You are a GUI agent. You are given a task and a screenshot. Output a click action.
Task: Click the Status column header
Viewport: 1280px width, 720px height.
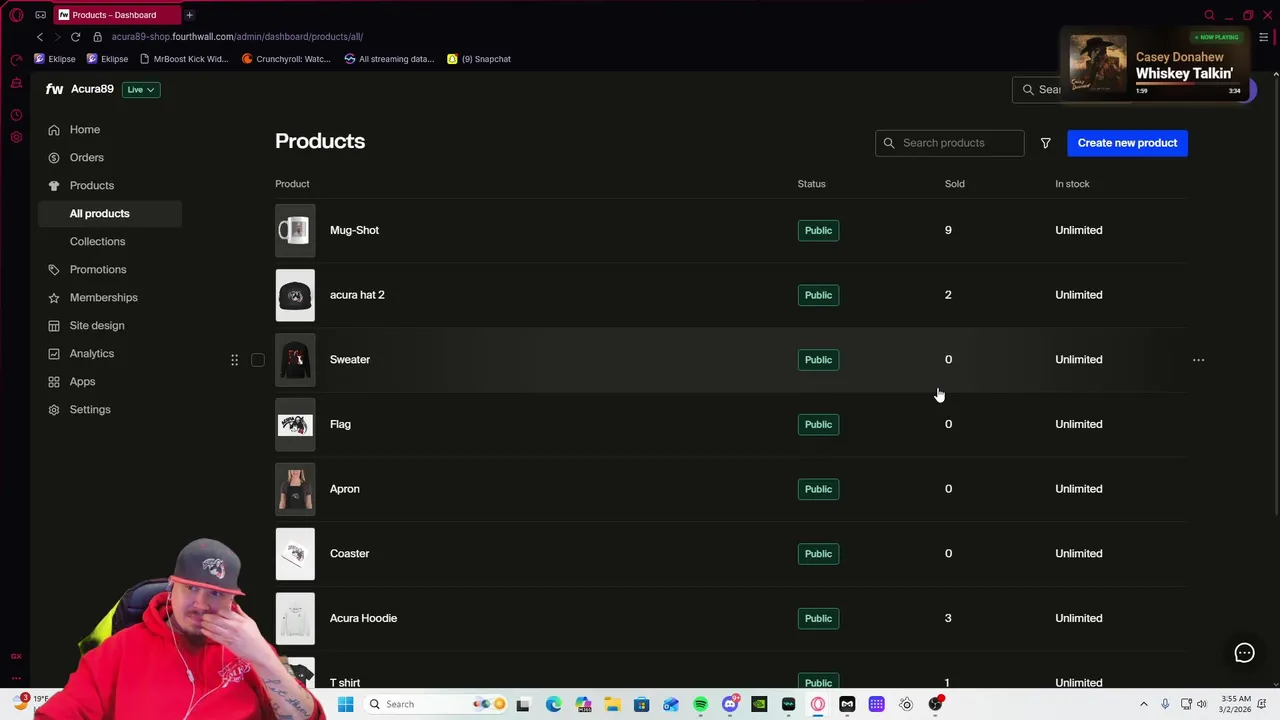coord(811,184)
